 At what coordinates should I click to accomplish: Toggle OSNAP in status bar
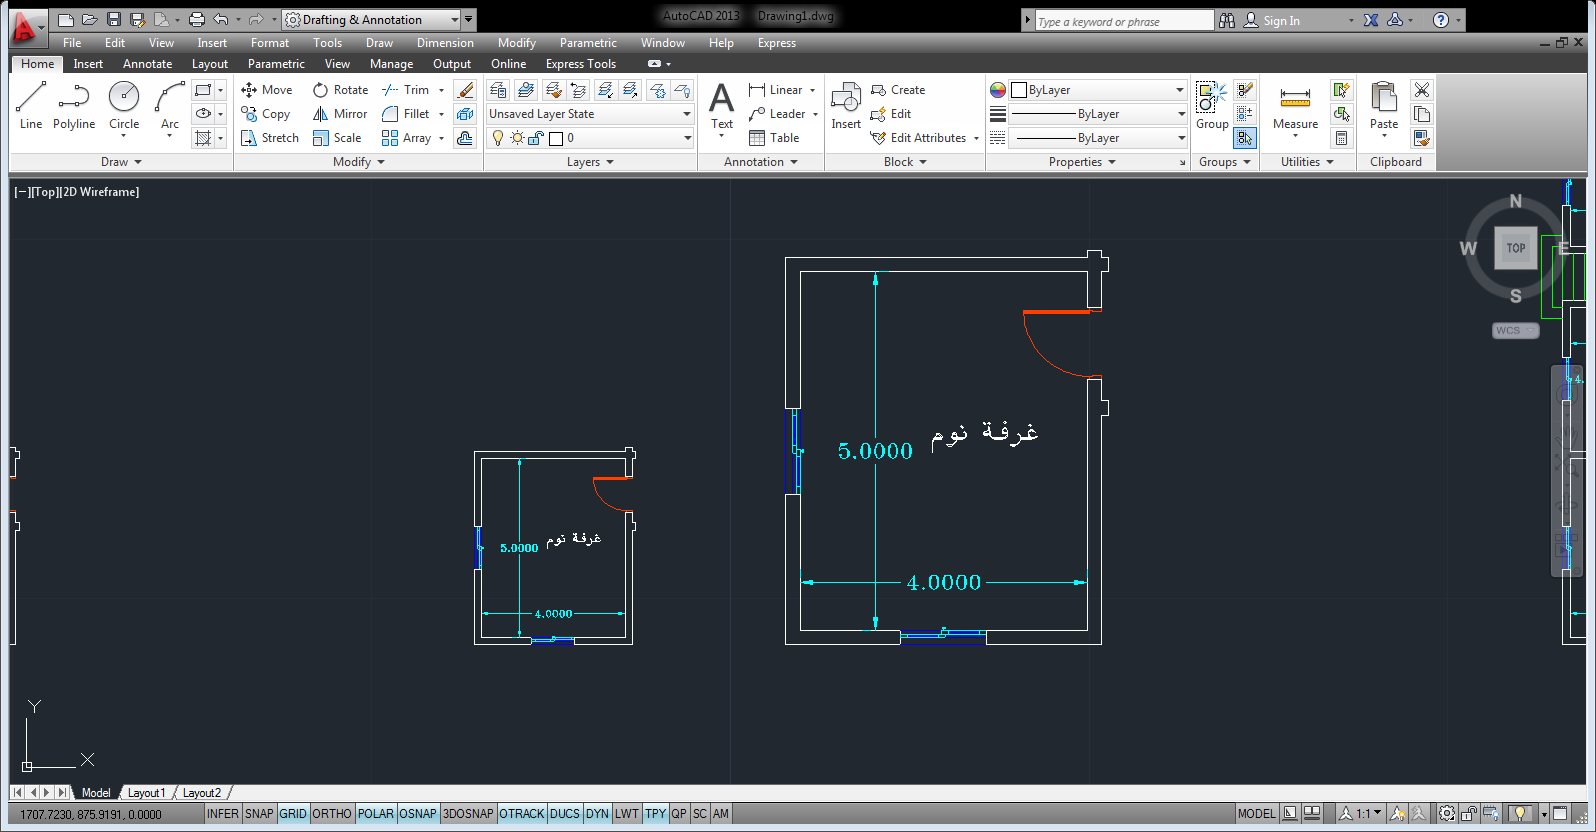click(x=418, y=814)
